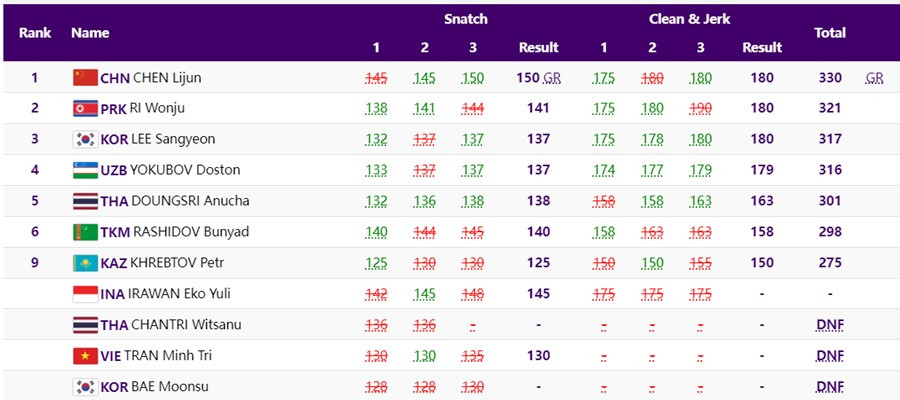This screenshot has height=400, width=900.
Task: Click the Rank column header
Action: tap(35, 33)
